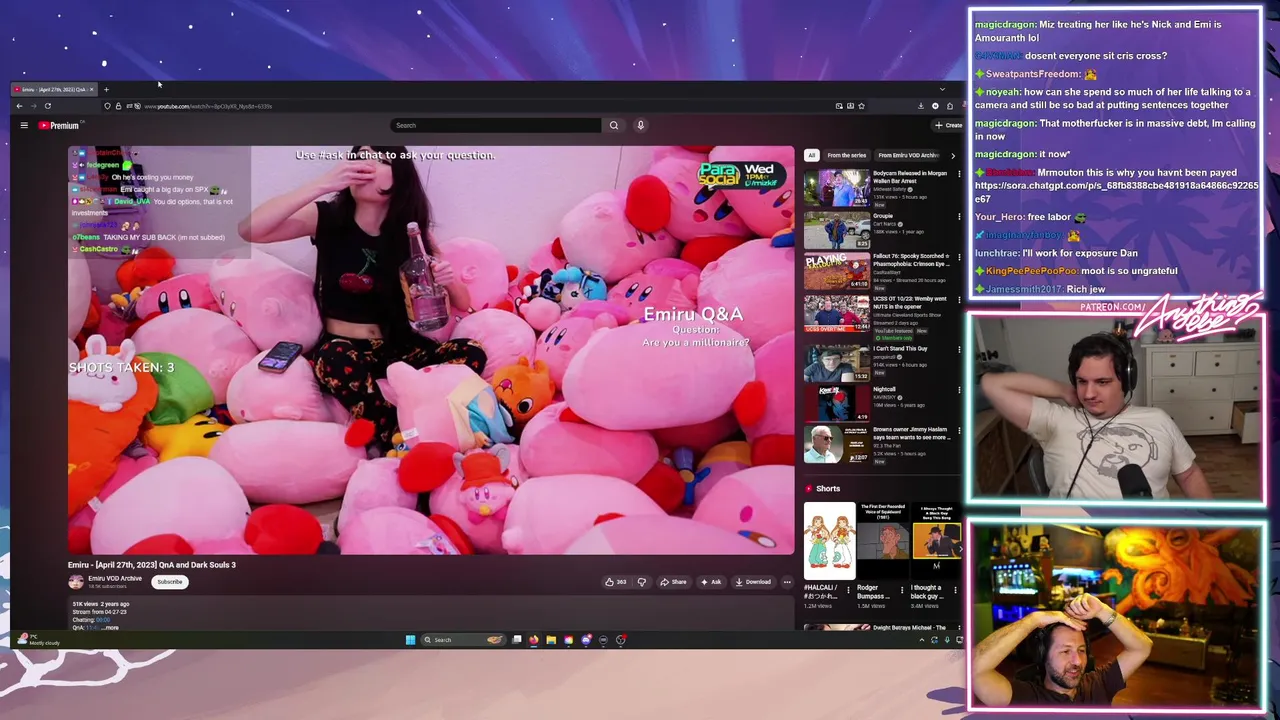1280x720 pixels.
Task: Open the Rodger Bumpass Short thumbnail
Action: click(884, 541)
